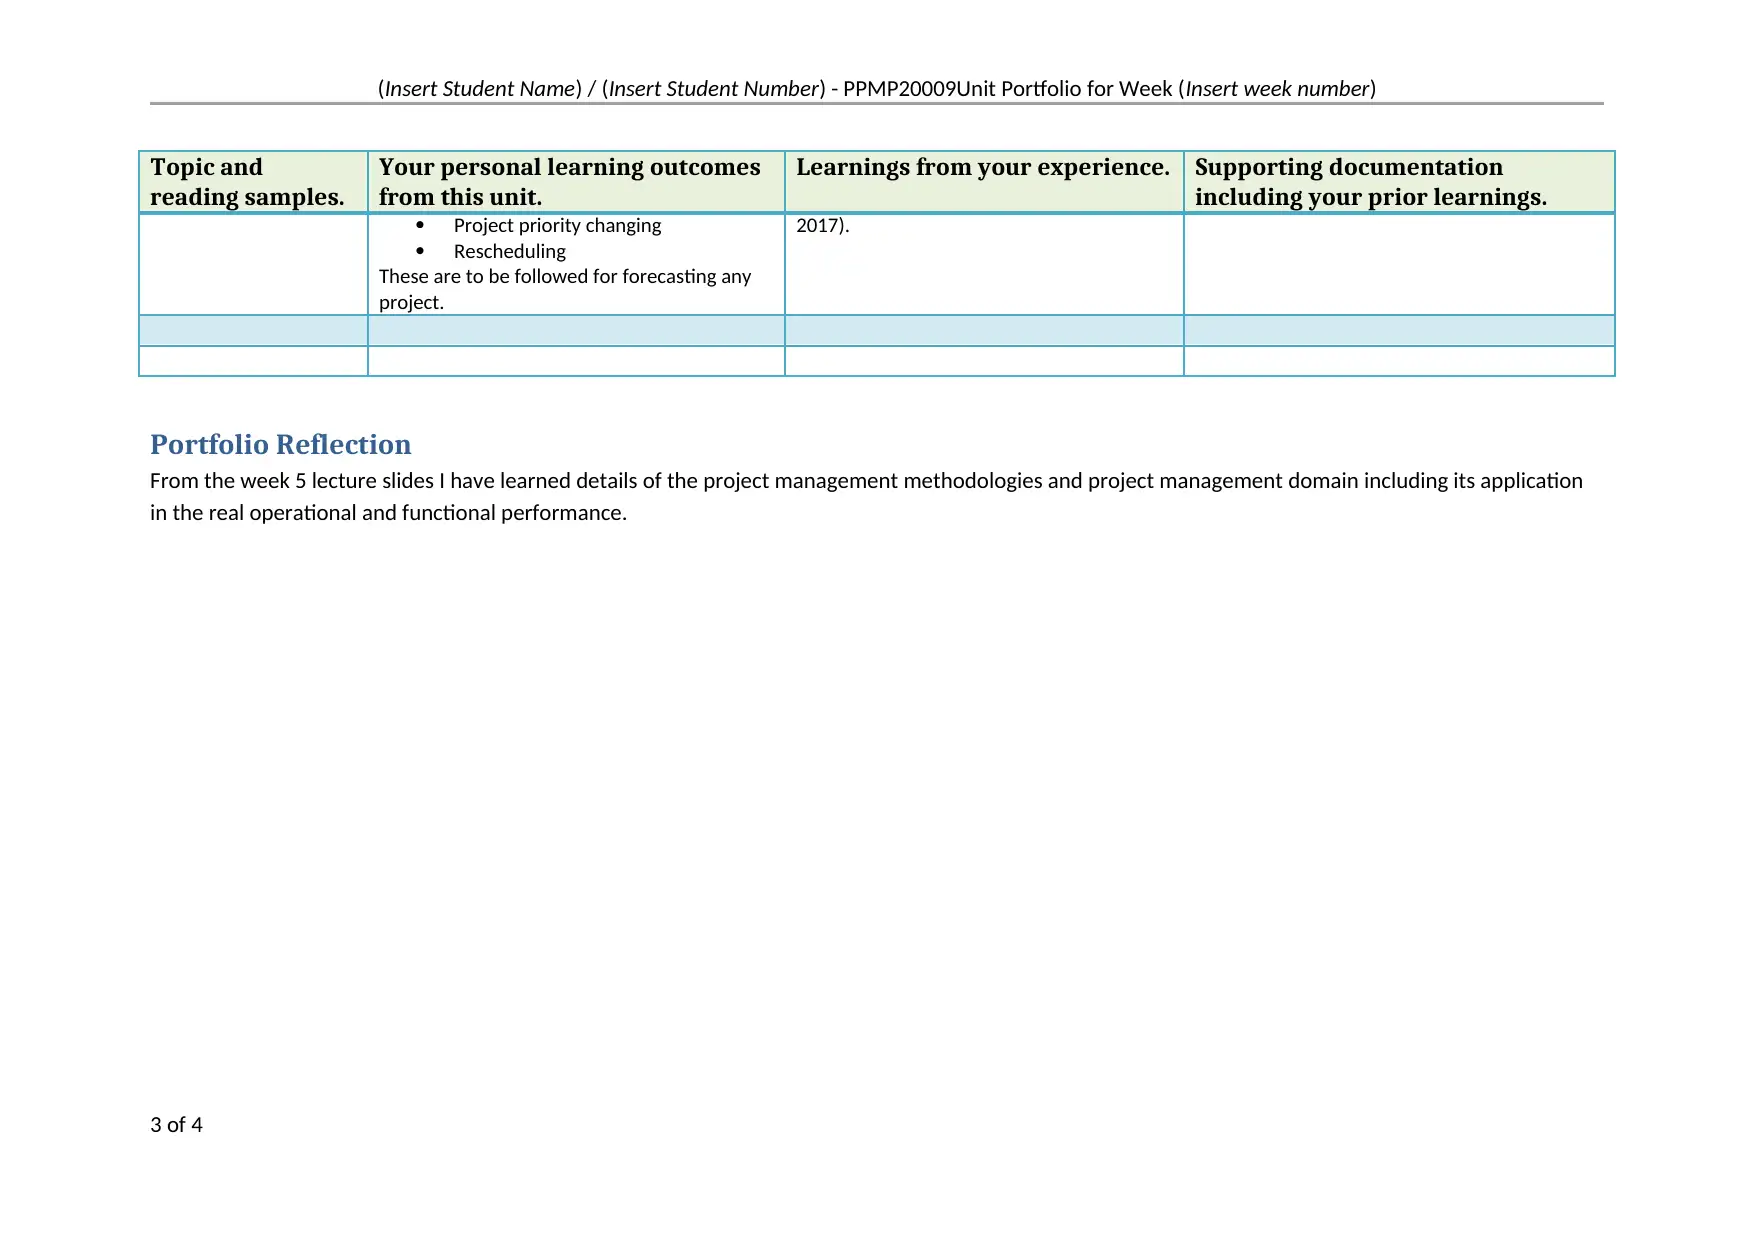1754x1241 pixels.
Task: Click the 'Project priority changing' bullet item
Action: click(557, 225)
